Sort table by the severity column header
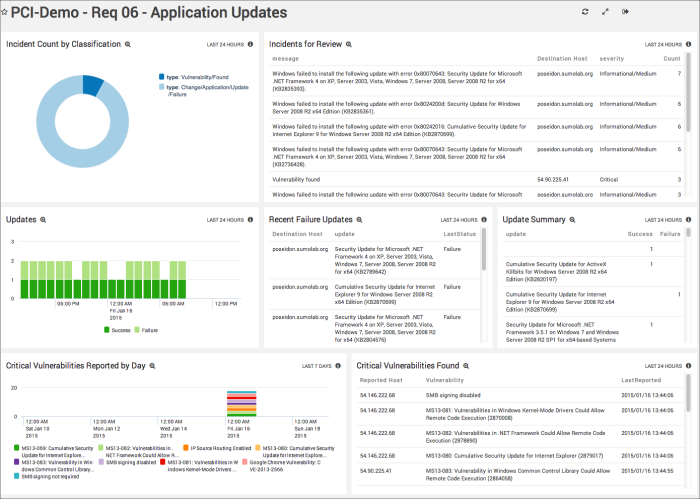 [611, 59]
